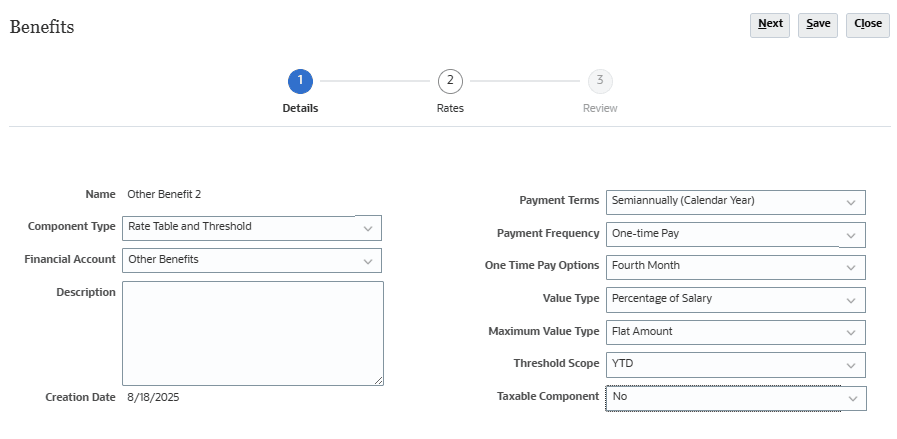Switch to the Rates step label
The image size is (897, 439).
tap(450, 108)
